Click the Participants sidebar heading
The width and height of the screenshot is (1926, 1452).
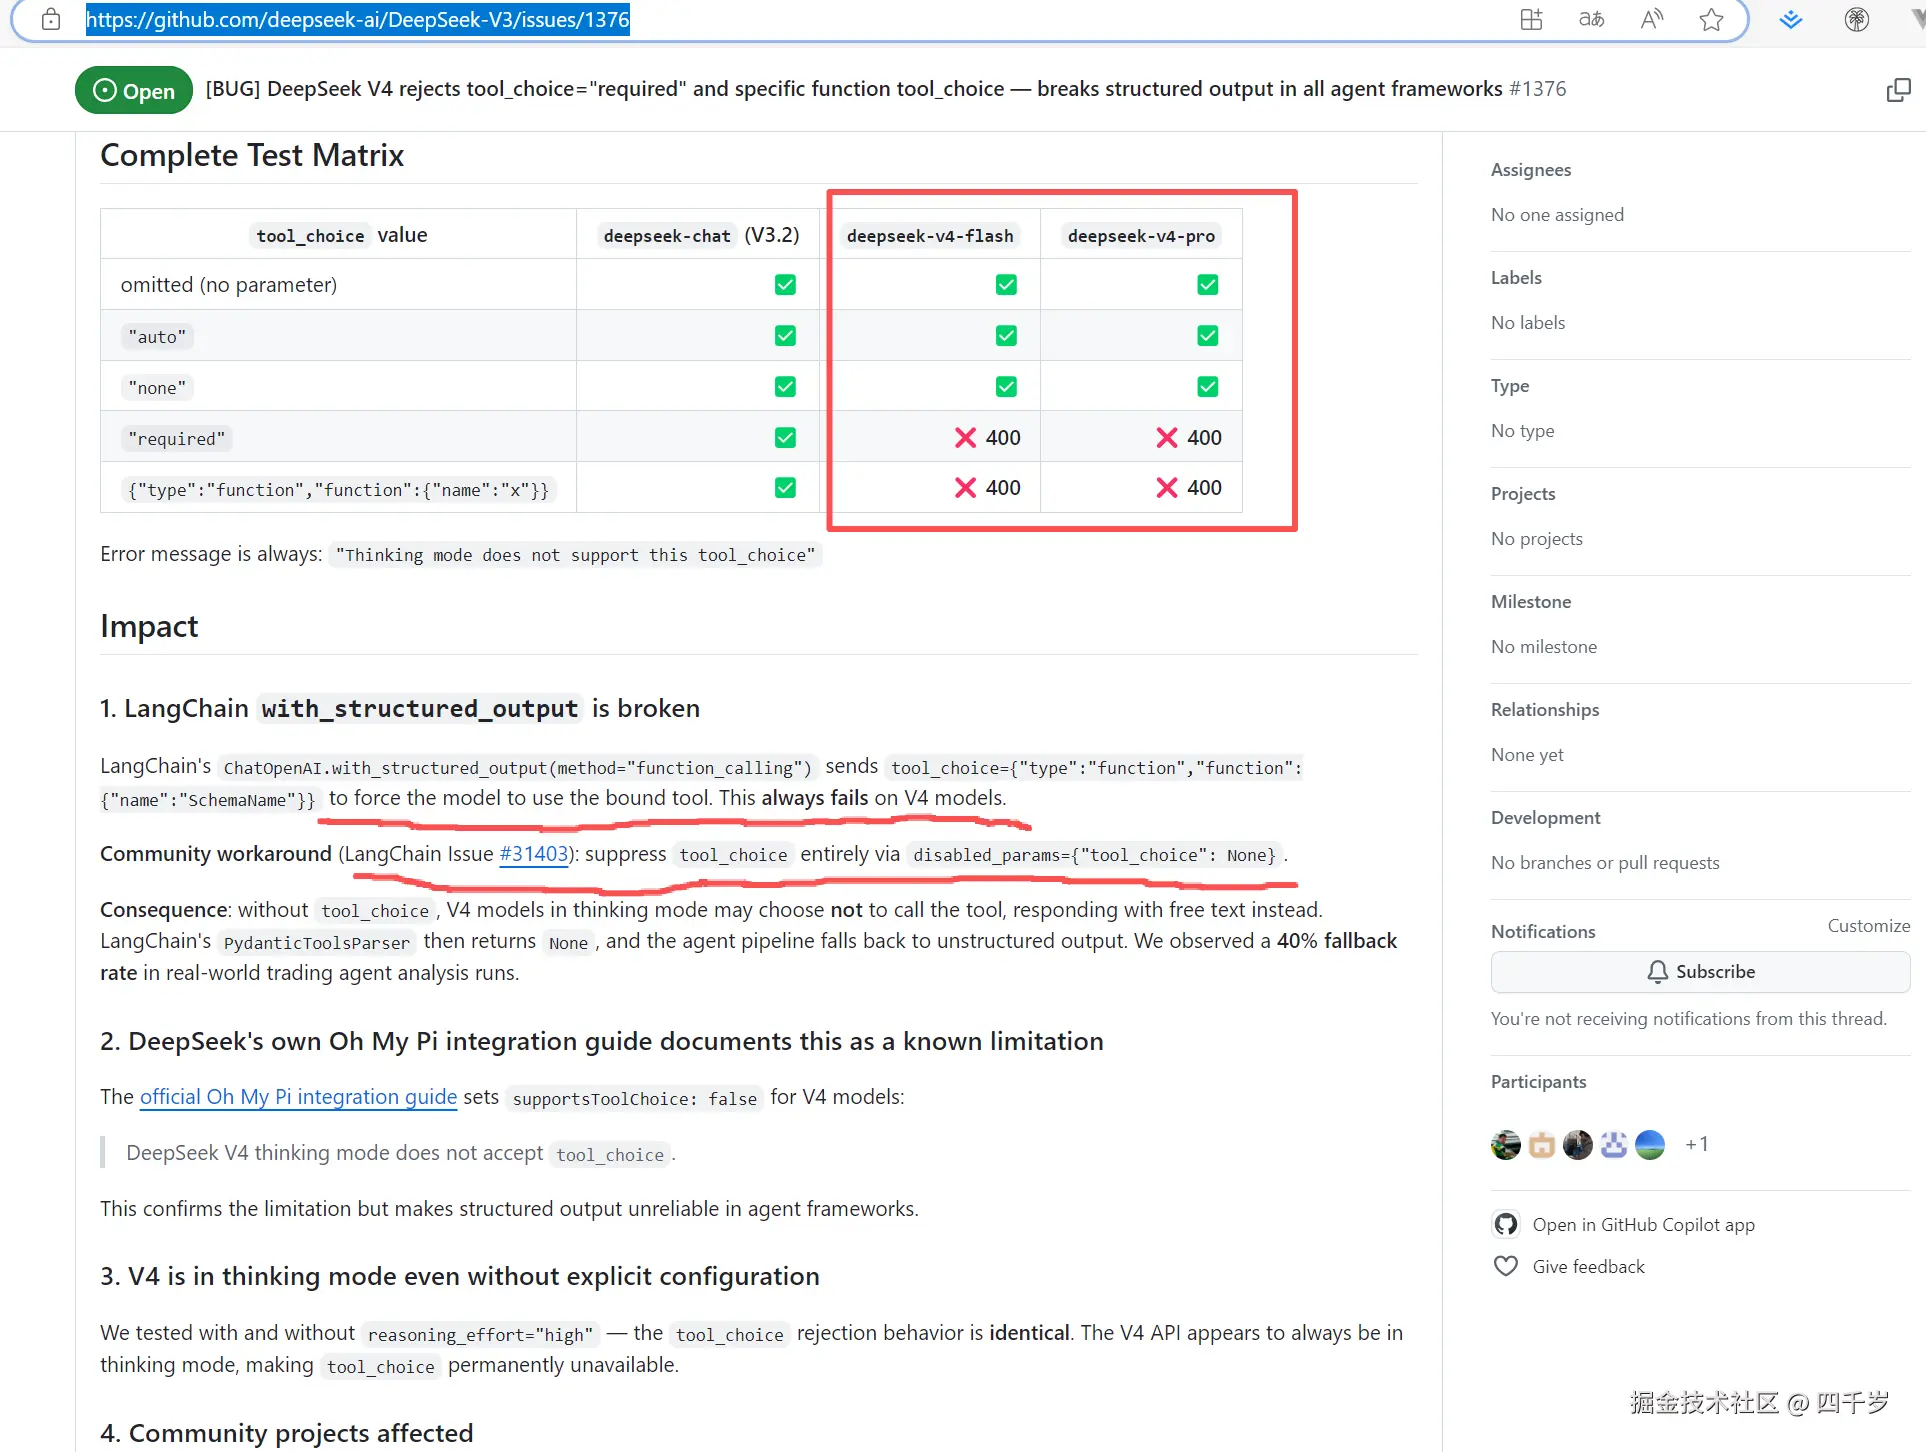(1538, 1082)
